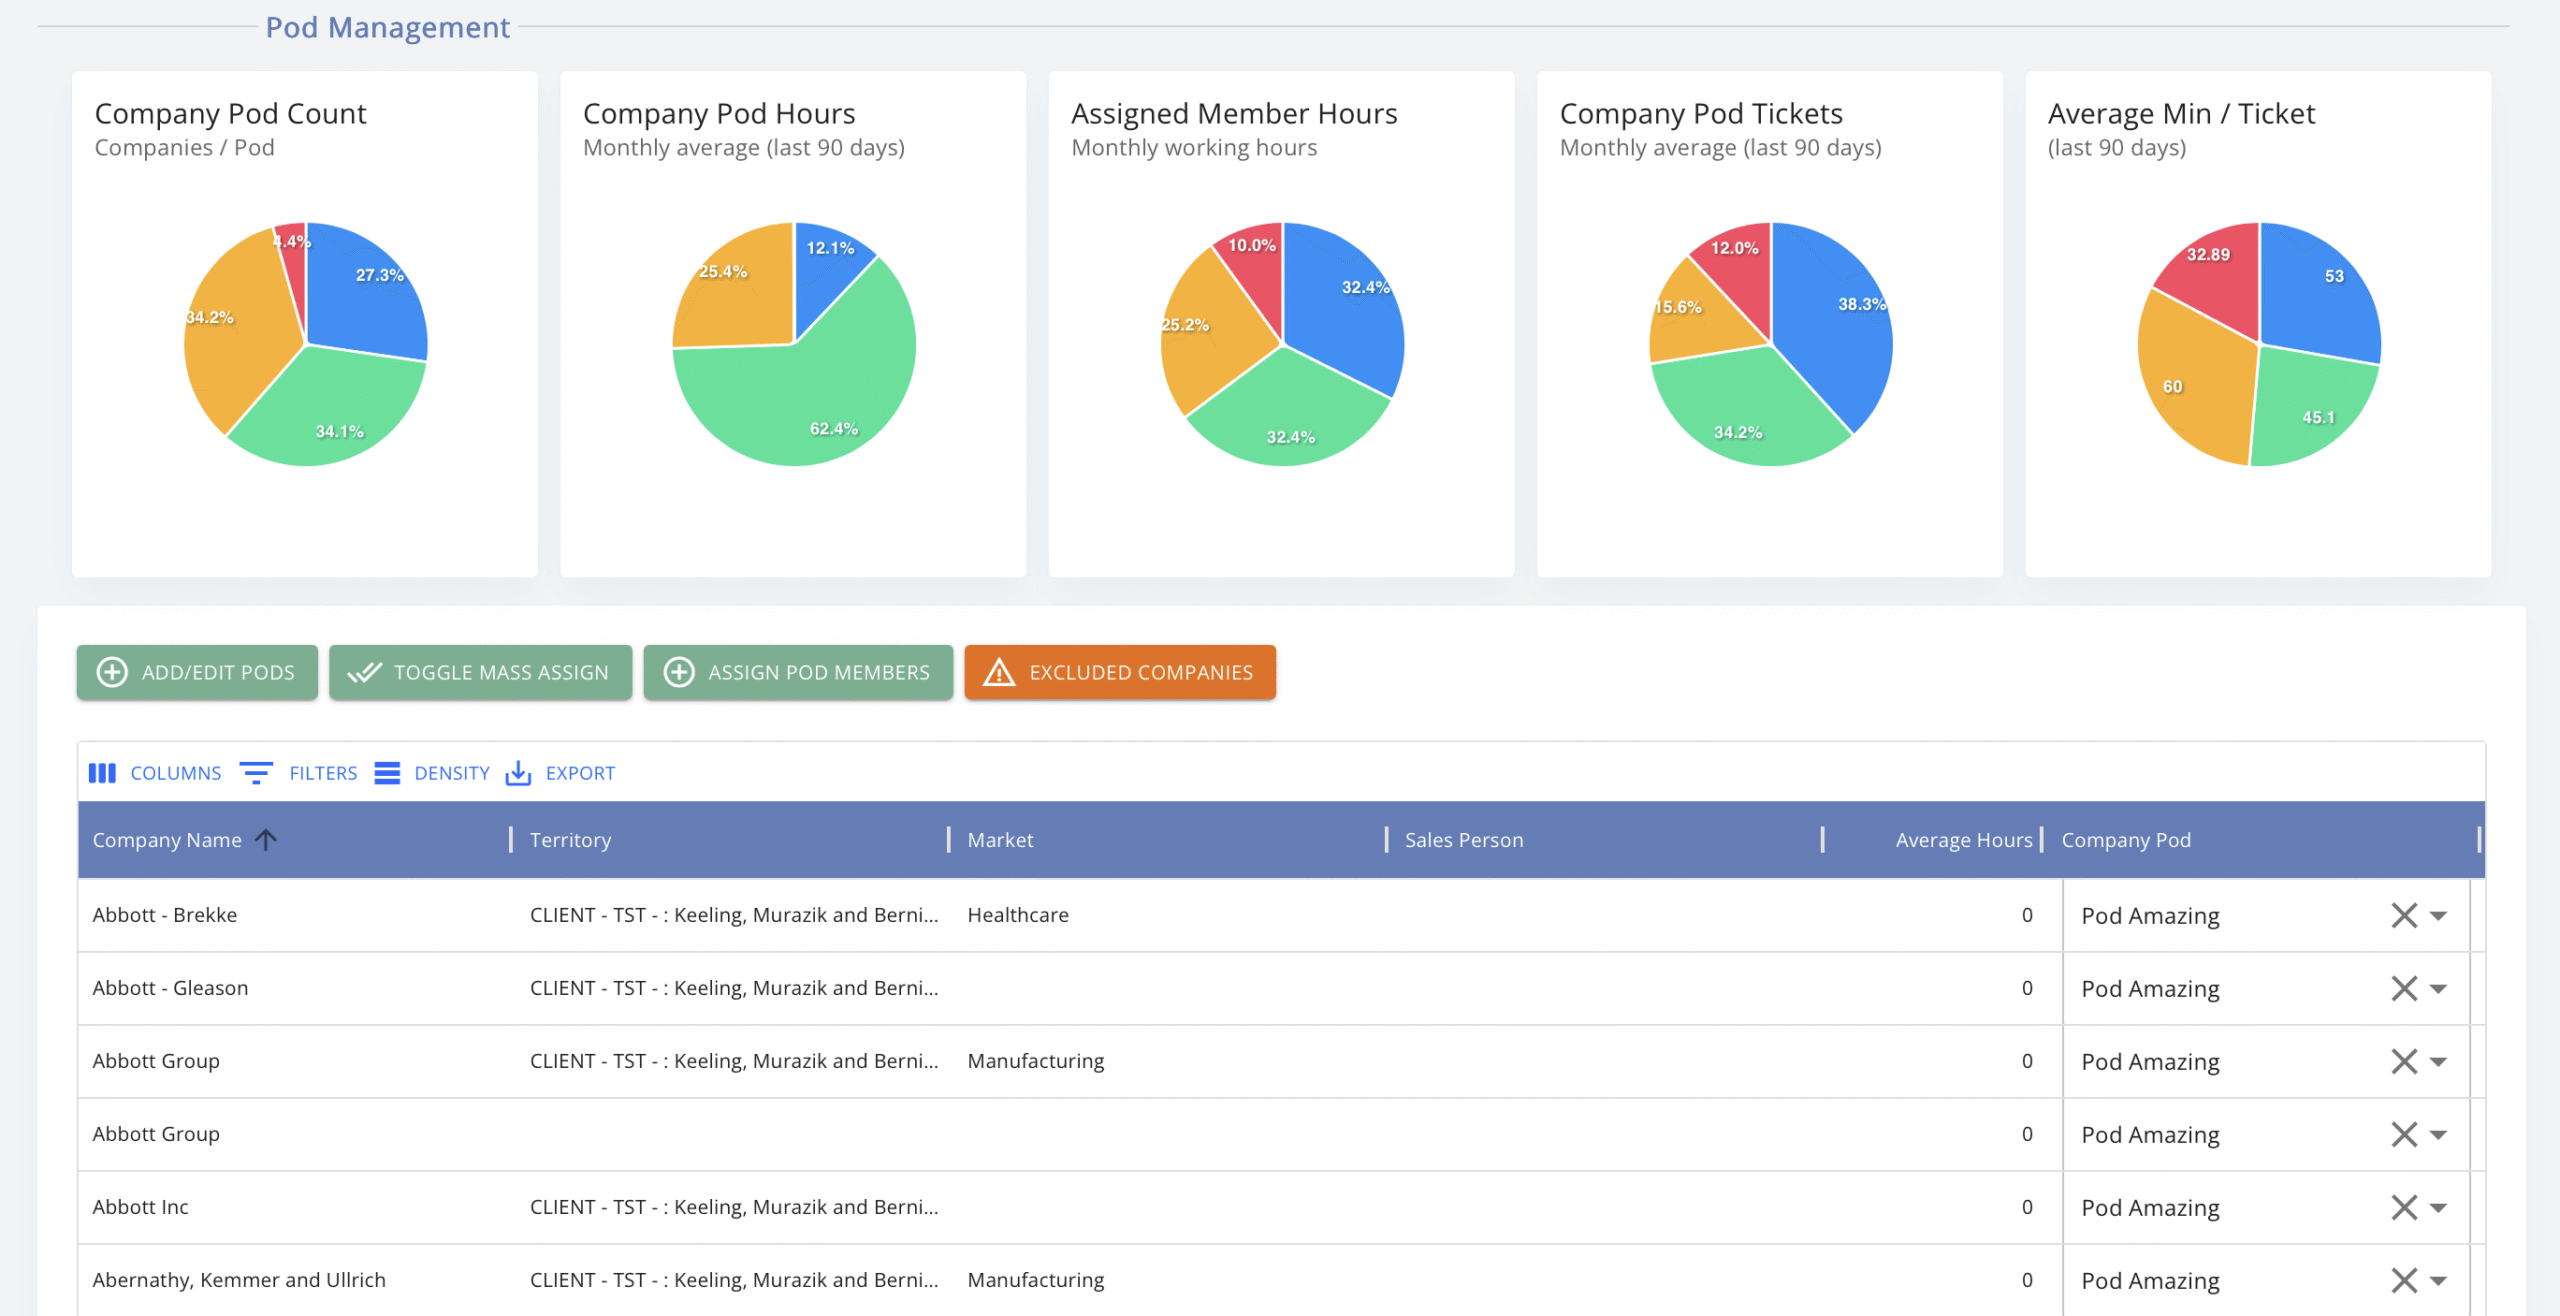Click the warning icon on Excluded Companies
2560x1316 pixels.
click(998, 672)
